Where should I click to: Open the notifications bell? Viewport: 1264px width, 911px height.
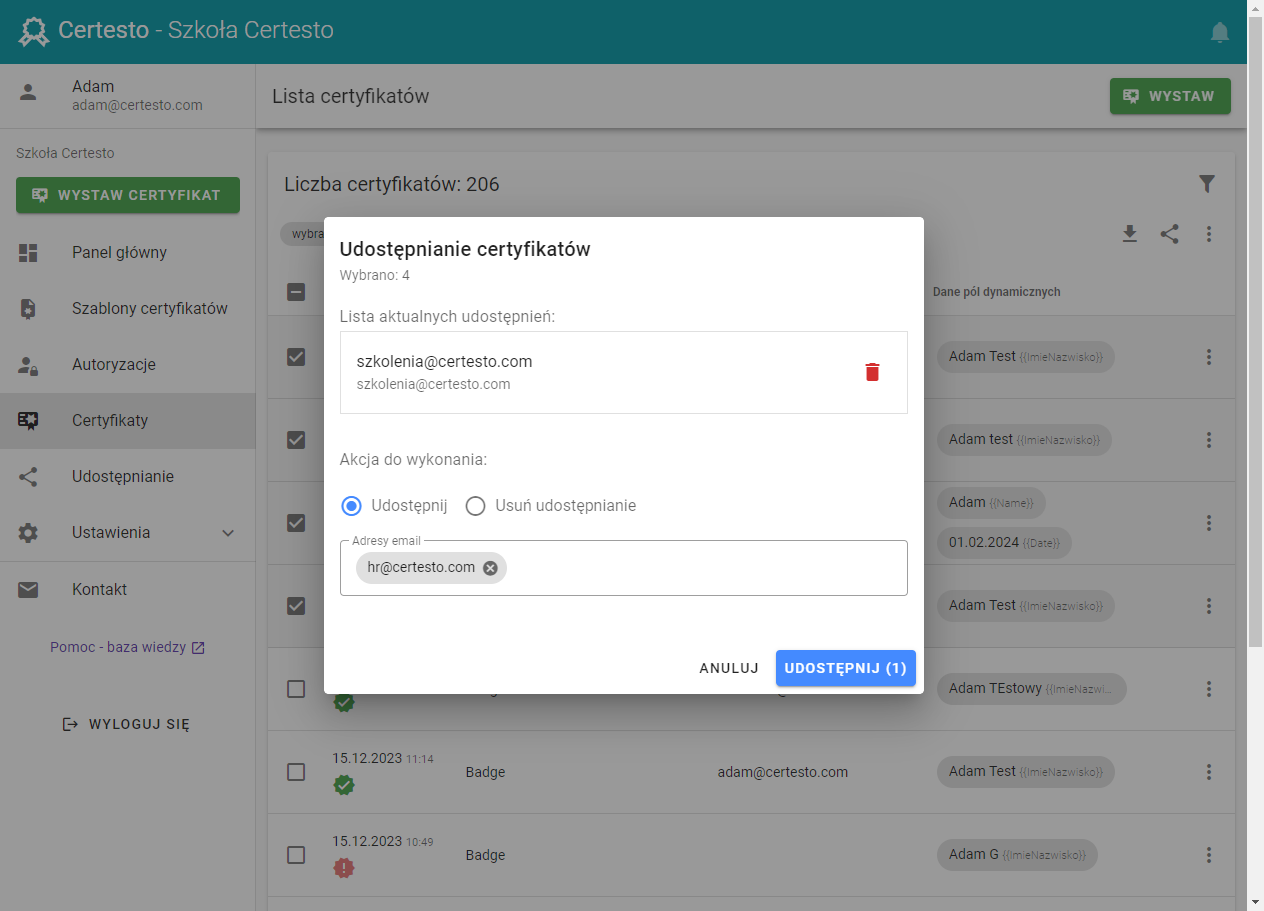pos(1220,32)
